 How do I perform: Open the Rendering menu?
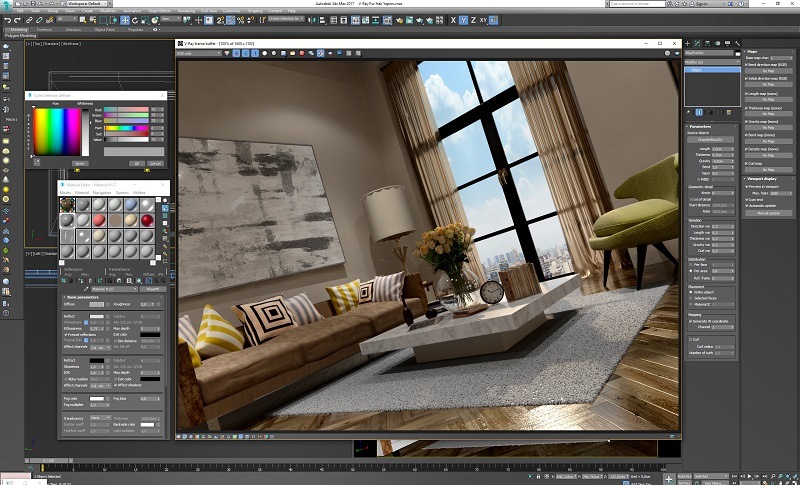(x=184, y=10)
